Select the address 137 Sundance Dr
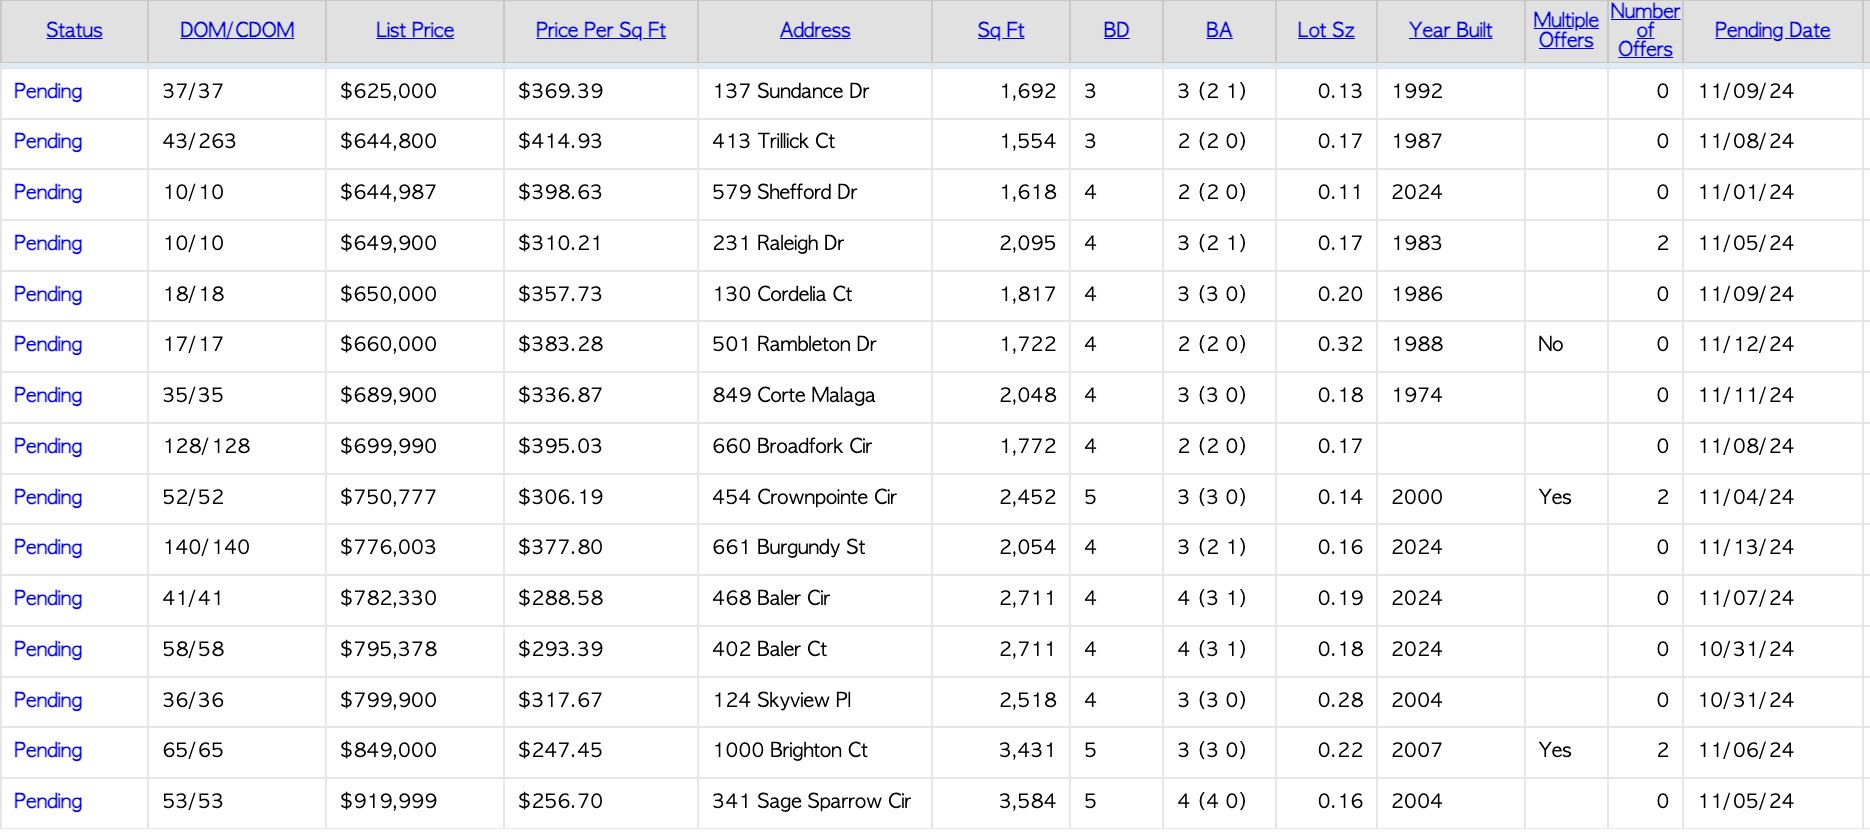 [791, 91]
